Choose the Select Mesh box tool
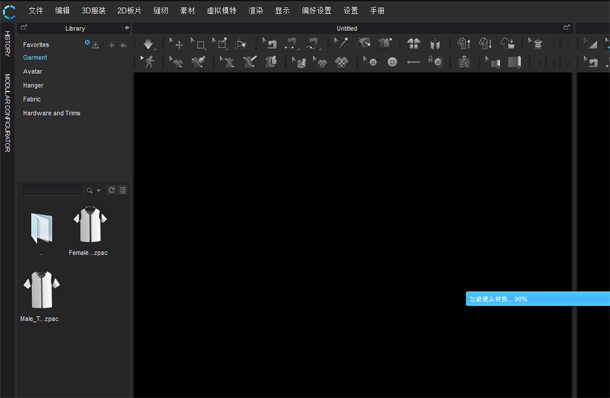The width and height of the screenshot is (610, 398). coord(198,44)
